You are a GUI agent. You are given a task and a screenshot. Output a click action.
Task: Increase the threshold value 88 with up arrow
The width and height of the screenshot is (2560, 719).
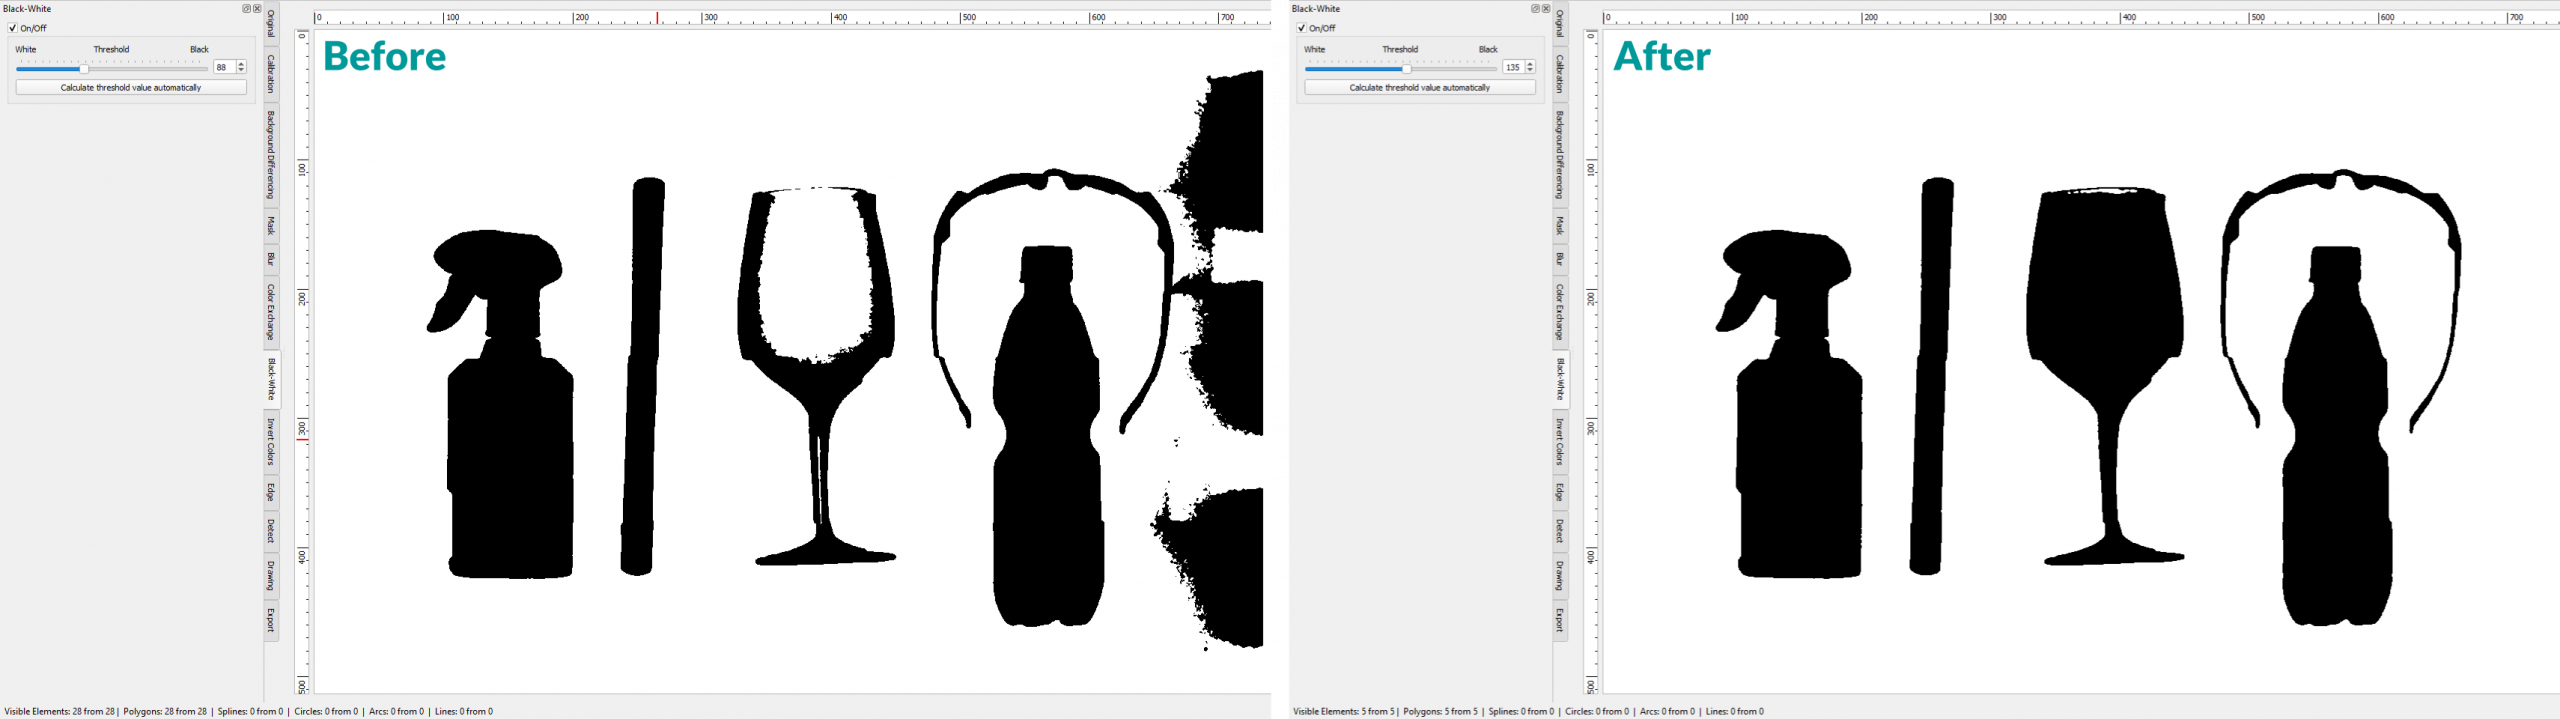pyautogui.click(x=241, y=64)
